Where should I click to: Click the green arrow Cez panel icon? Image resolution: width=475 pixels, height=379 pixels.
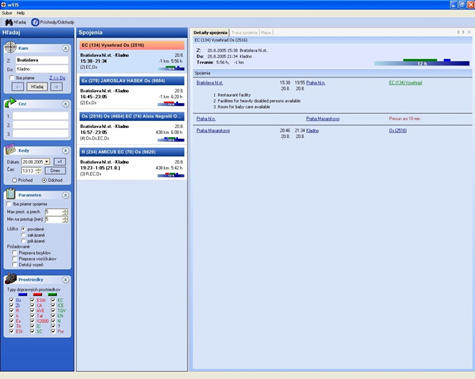click(x=10, y=103)
